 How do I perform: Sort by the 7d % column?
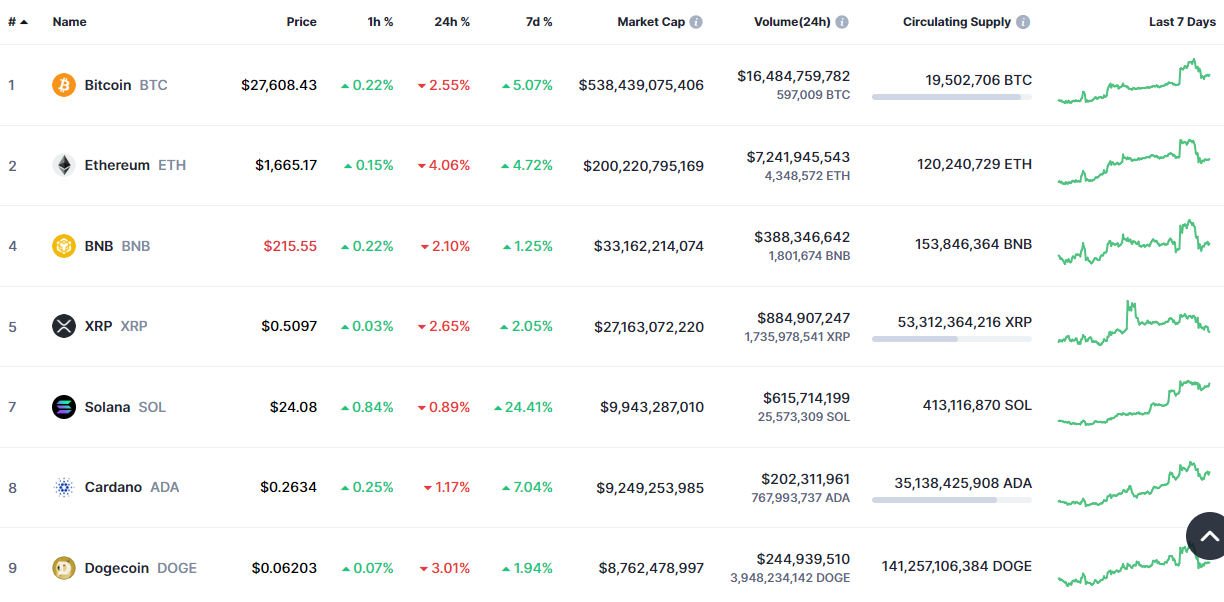538,22
